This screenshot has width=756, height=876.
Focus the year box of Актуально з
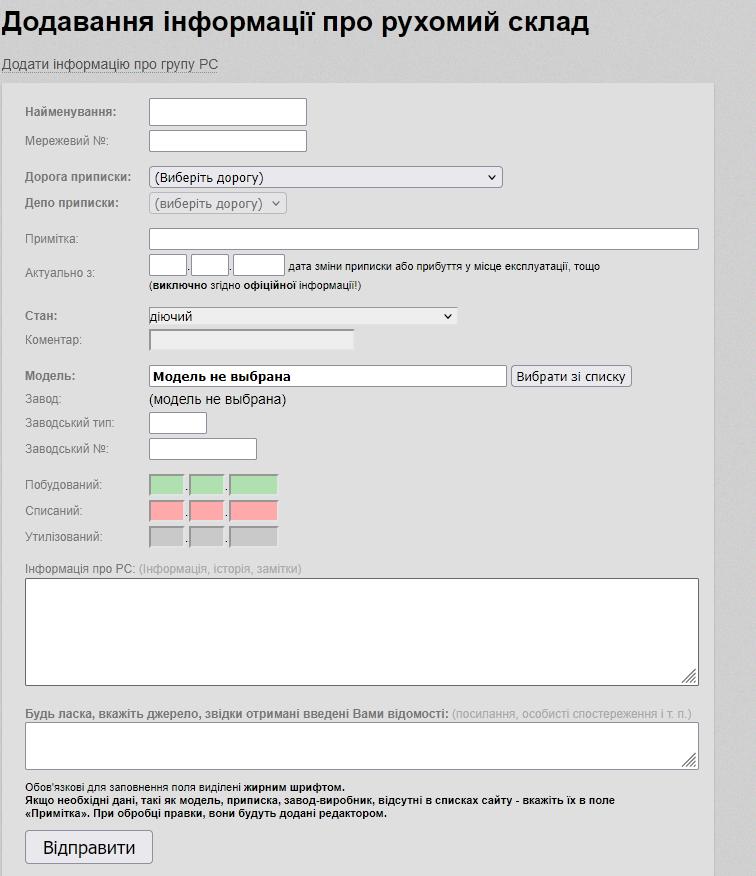pyautogui.click(x=259, y=265)
